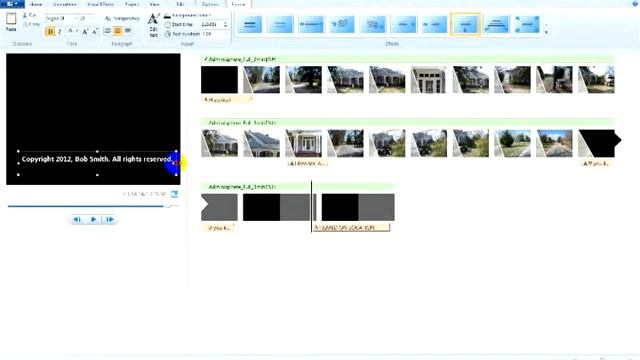640x360 pixels.
Task: Toggle Bold text formatting
Action: tap(50, 31)
